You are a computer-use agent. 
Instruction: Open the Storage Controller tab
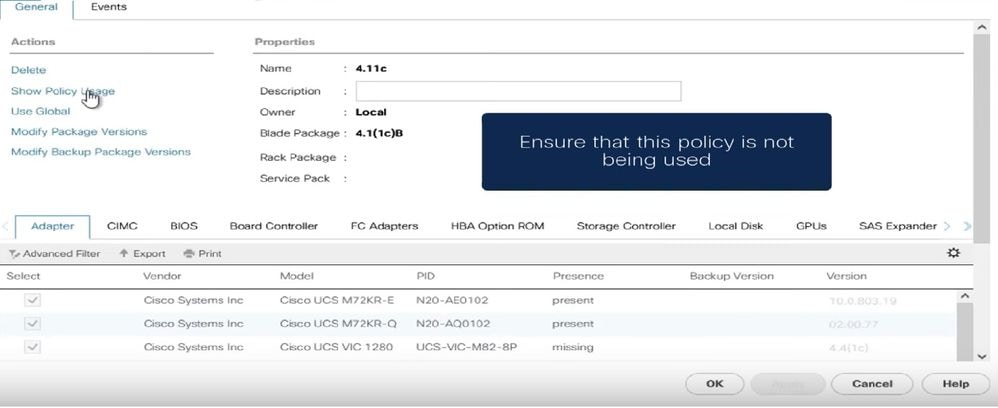point(626,226)
